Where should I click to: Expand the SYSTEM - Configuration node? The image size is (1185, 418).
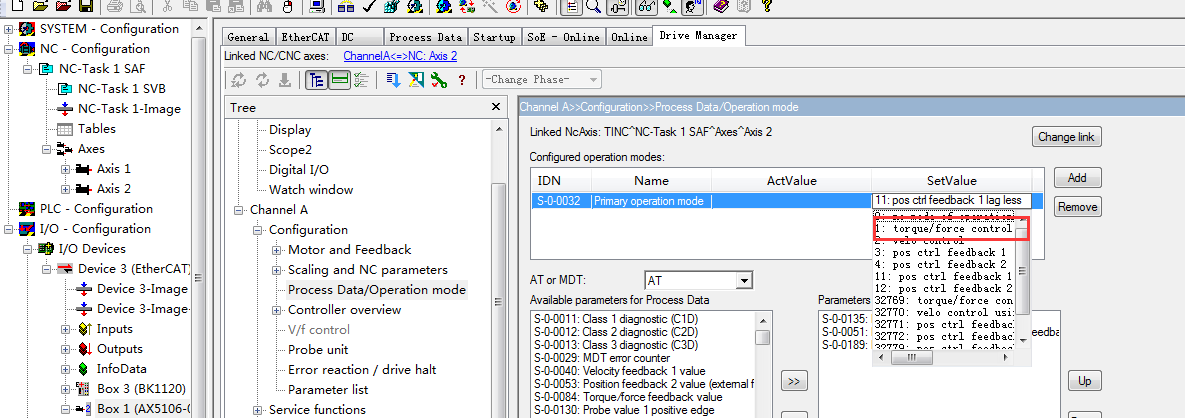click(9, 29)
